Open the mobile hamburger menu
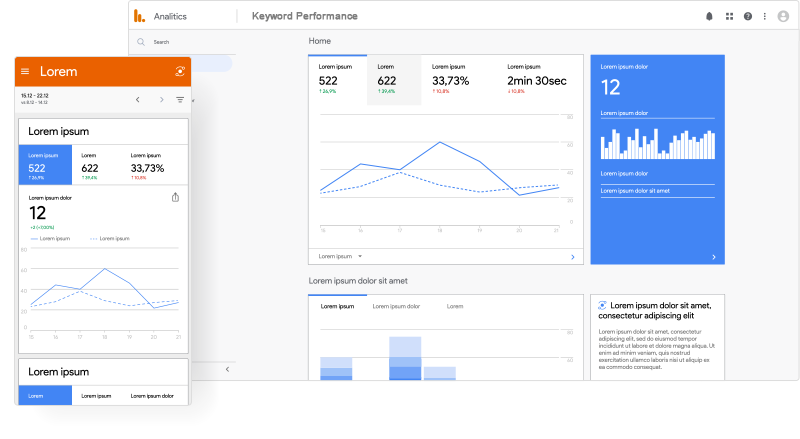Viewport: 800px width, 439px height. pyautogui.click(x=25, y=72)
